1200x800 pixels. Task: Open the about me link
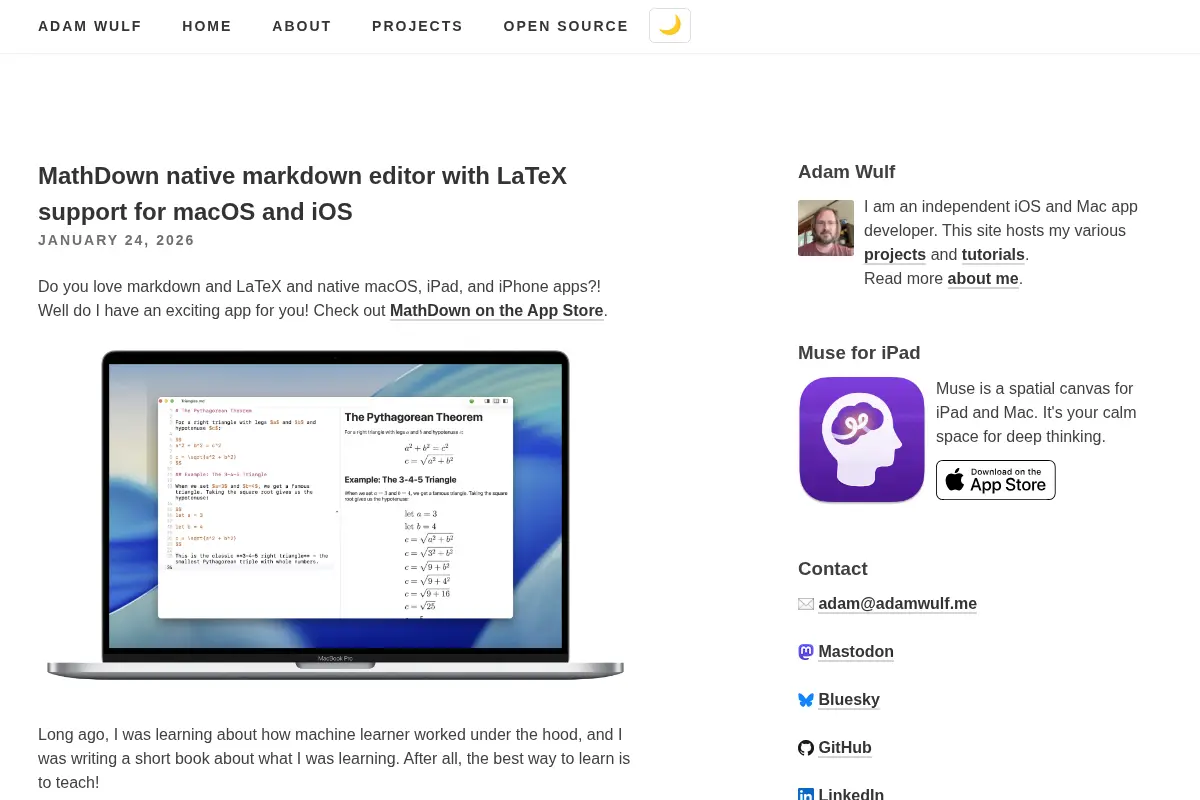coord(983,278)
